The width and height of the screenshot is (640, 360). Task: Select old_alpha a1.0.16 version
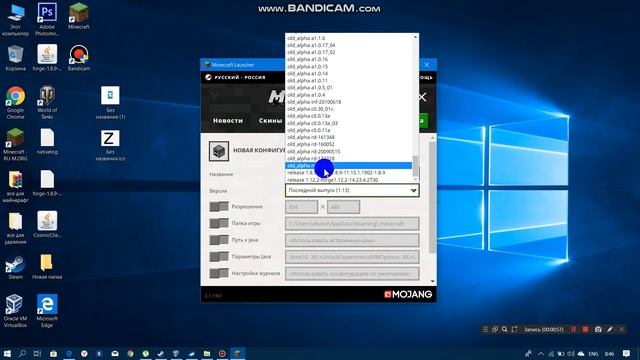pos(349,59)
